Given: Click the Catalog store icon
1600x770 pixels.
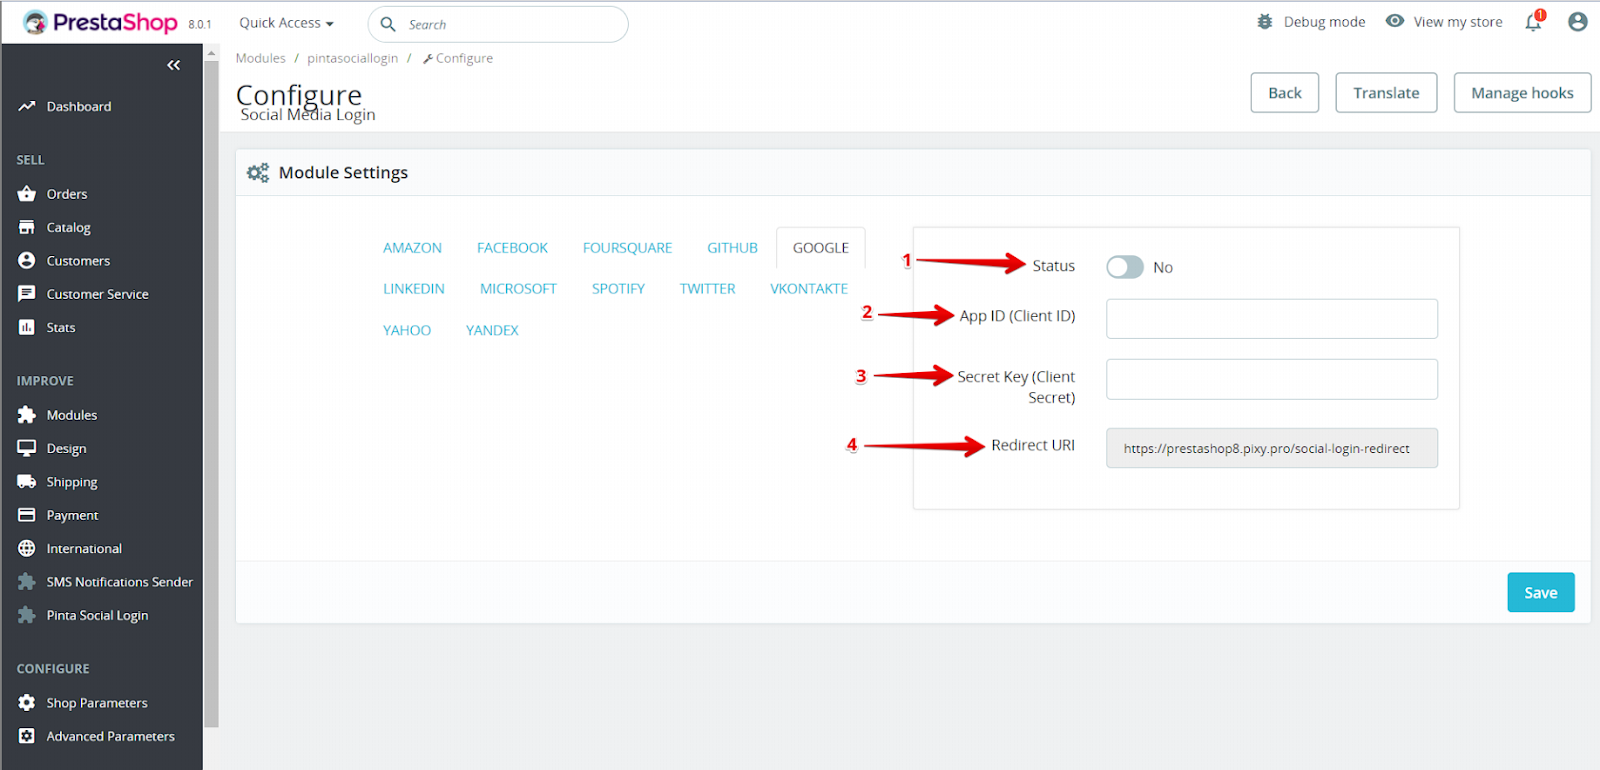Looking at the screenshot, I should coord(27,227).
